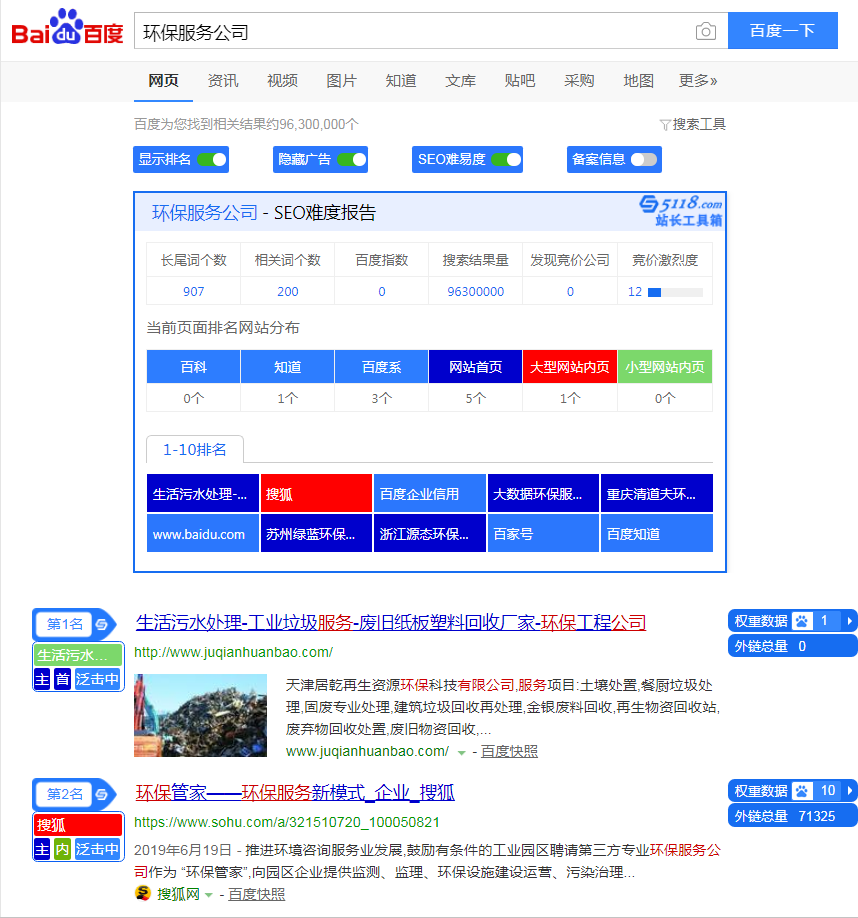Expand the 更多» menu

(x=698, y=81)
